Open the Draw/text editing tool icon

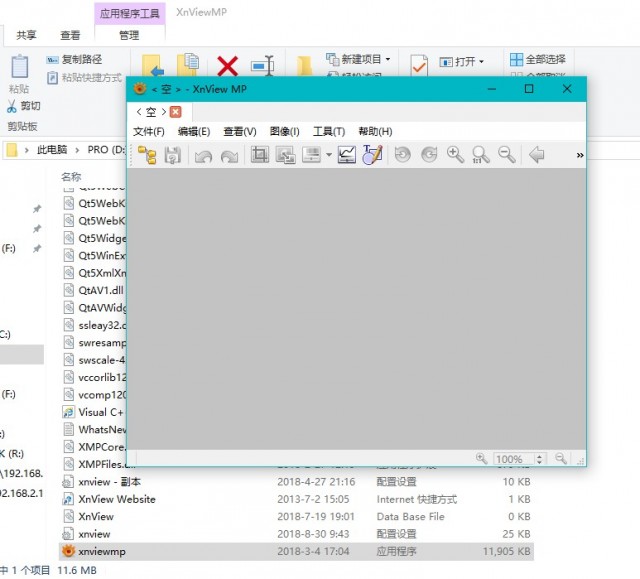point(372,155)
